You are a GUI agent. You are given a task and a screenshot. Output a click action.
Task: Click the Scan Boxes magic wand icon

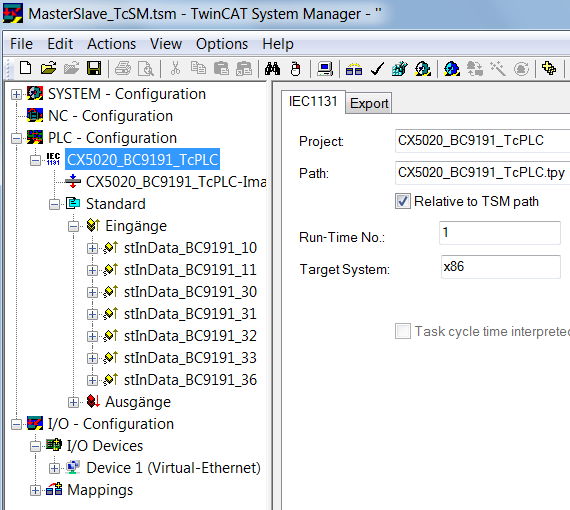click(x=498, y=68)
